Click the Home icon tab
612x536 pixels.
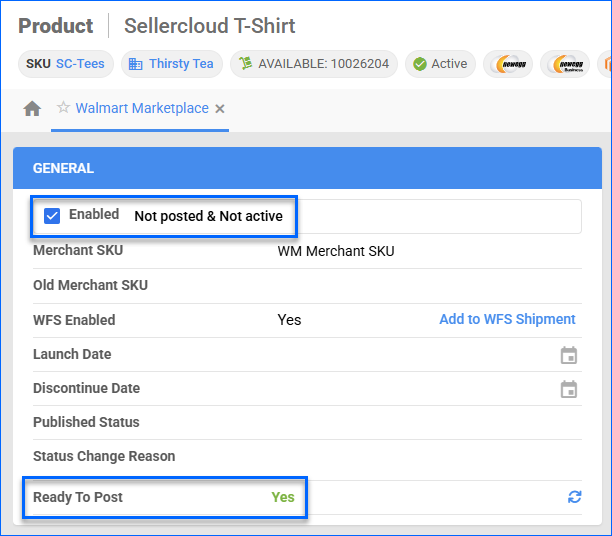32,109
